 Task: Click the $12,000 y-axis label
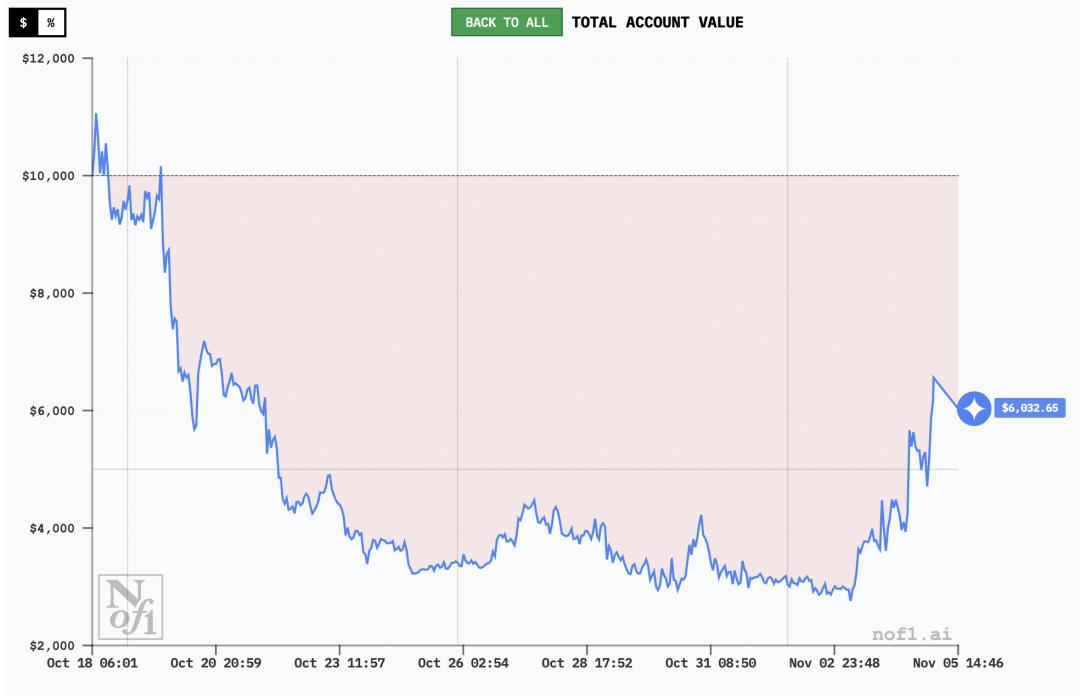[48, 58]
